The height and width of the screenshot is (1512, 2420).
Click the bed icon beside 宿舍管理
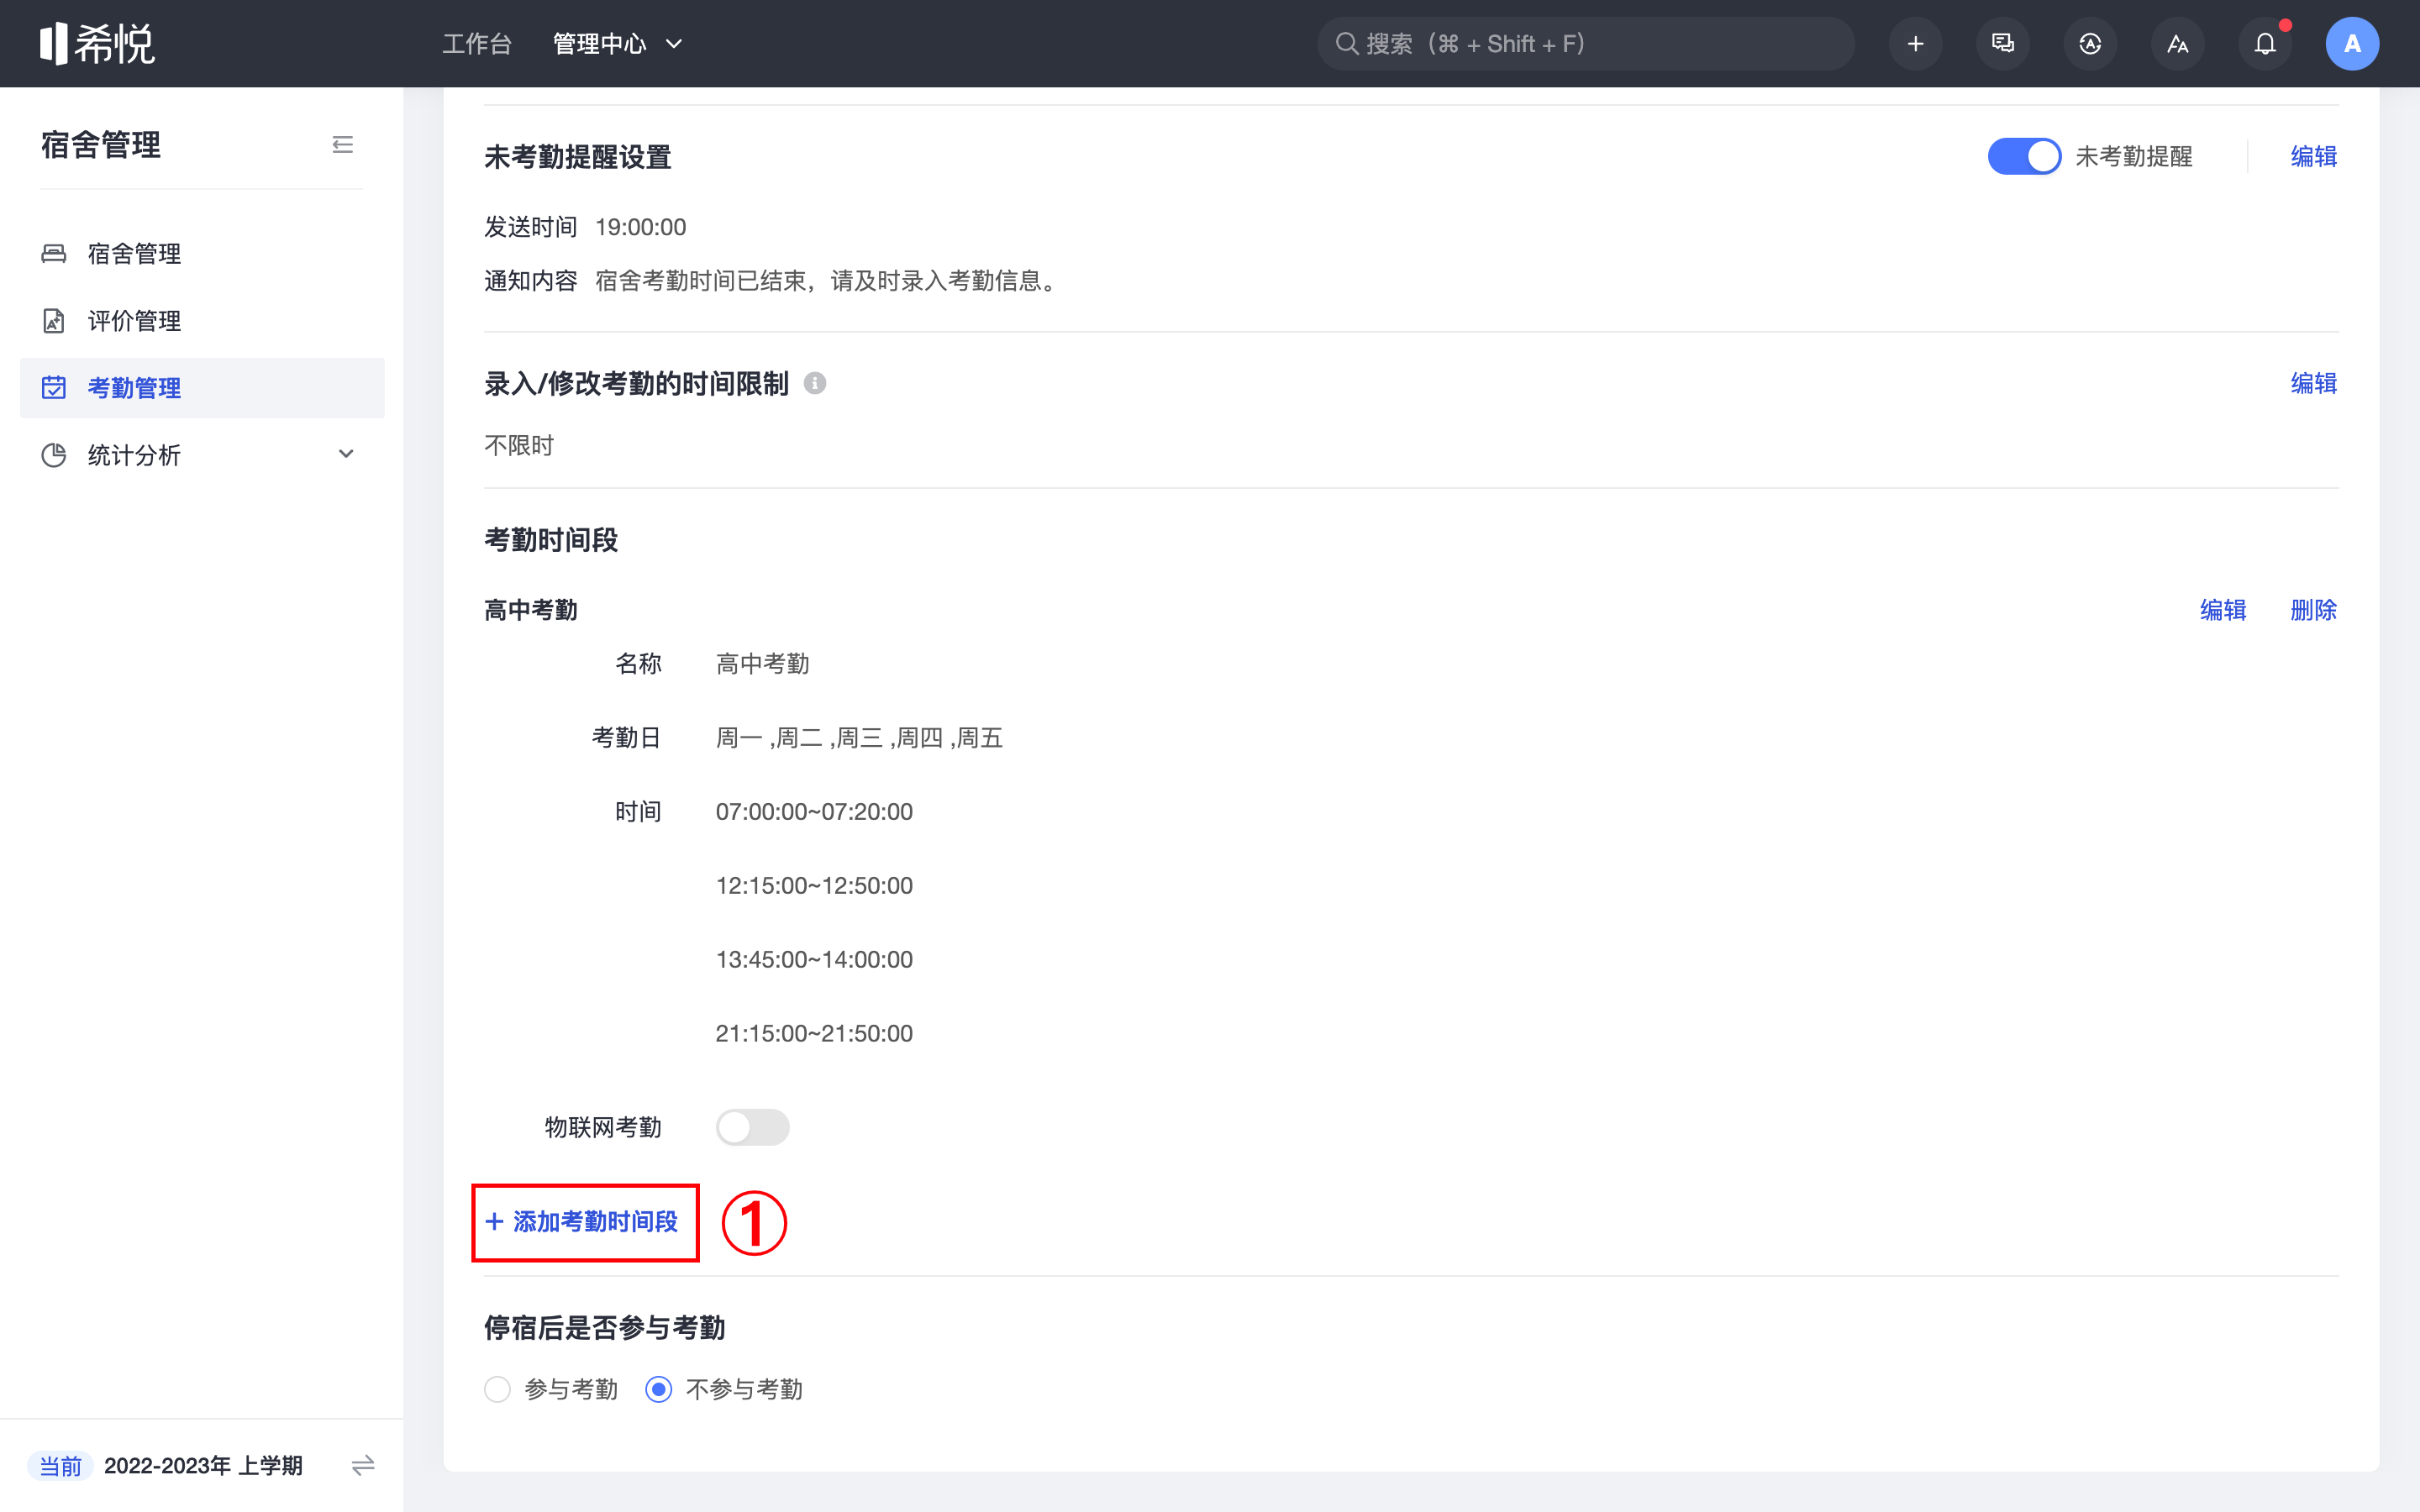(x=54, y=253)
